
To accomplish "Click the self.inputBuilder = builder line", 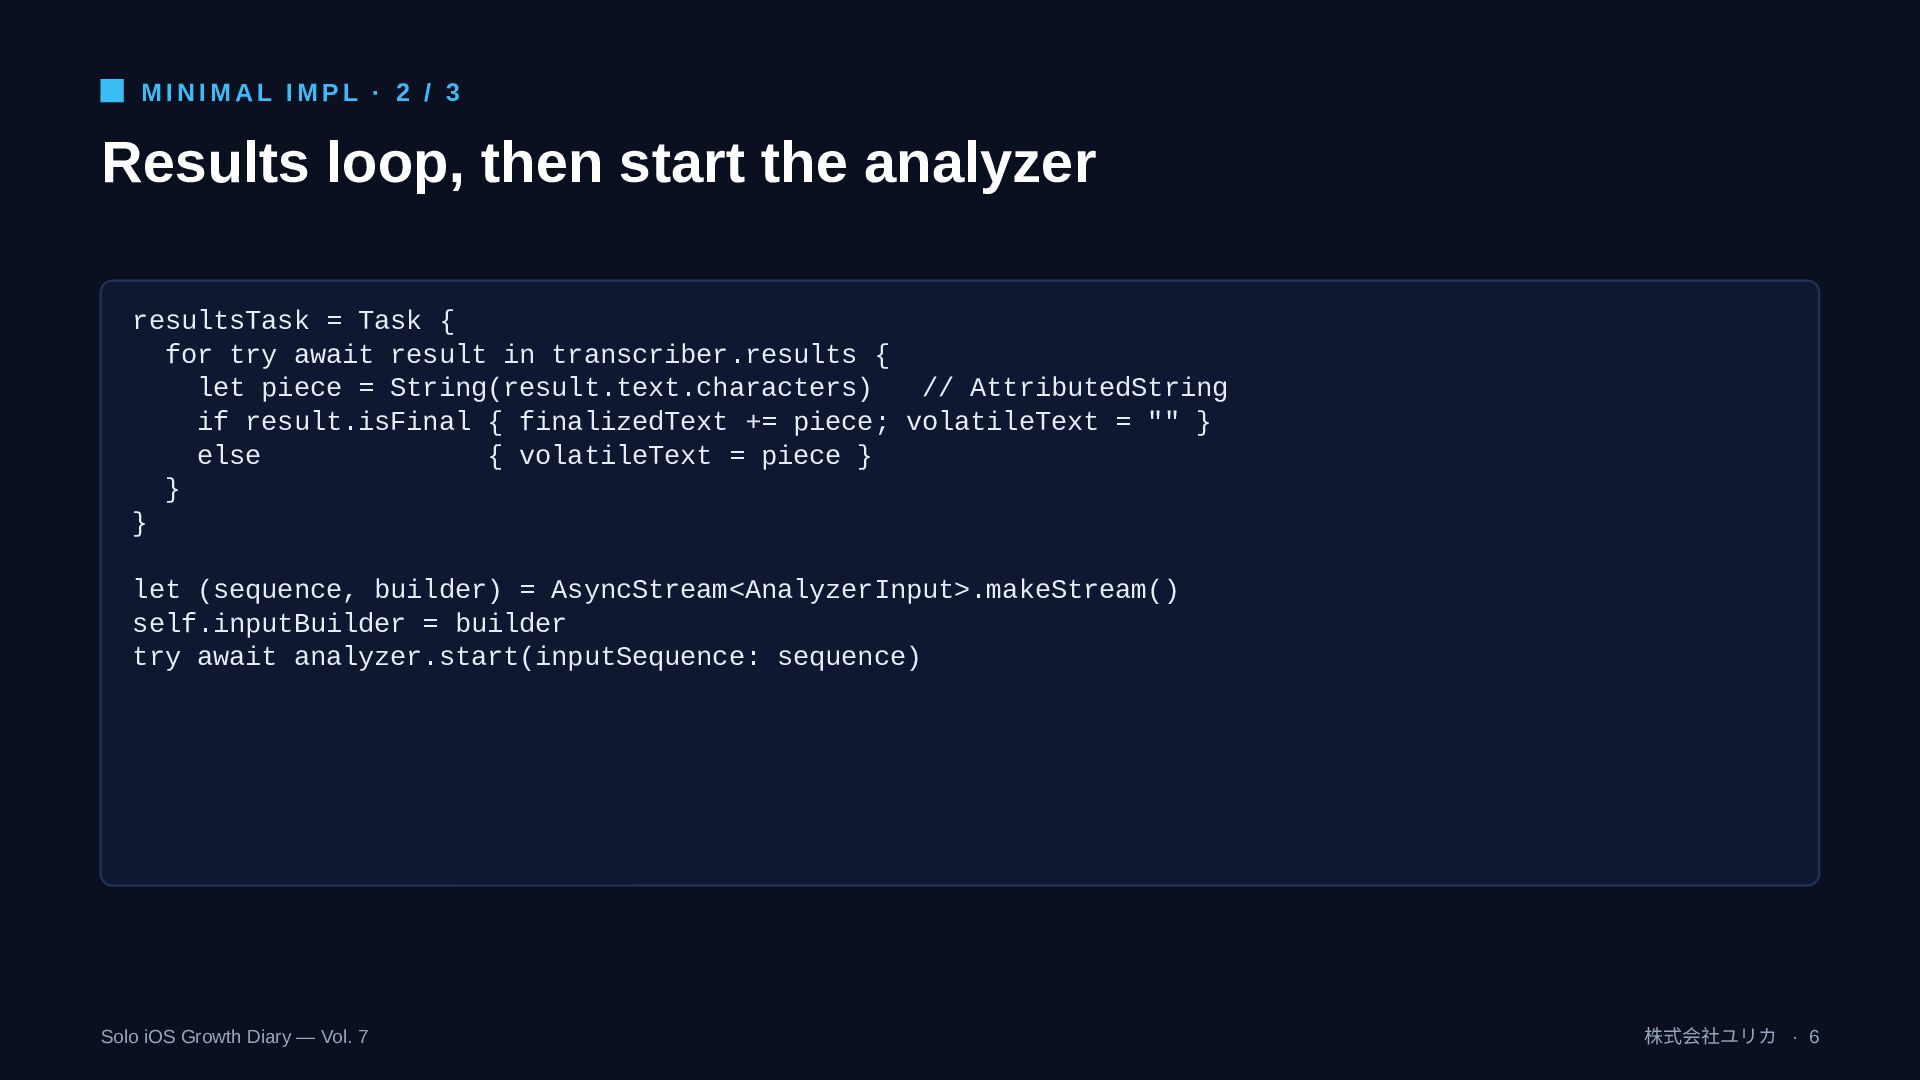I will click(x=349, y=624).
